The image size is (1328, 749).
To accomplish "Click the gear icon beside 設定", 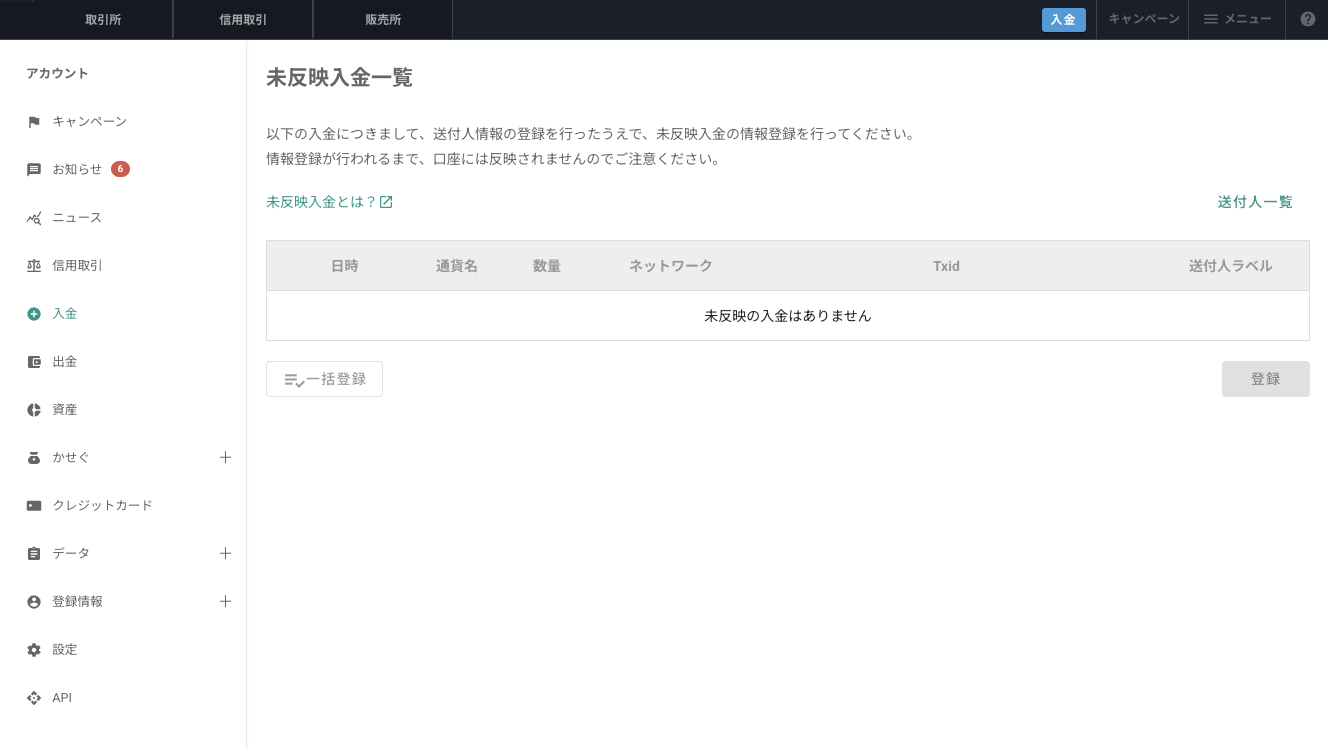I will [34, 650].
